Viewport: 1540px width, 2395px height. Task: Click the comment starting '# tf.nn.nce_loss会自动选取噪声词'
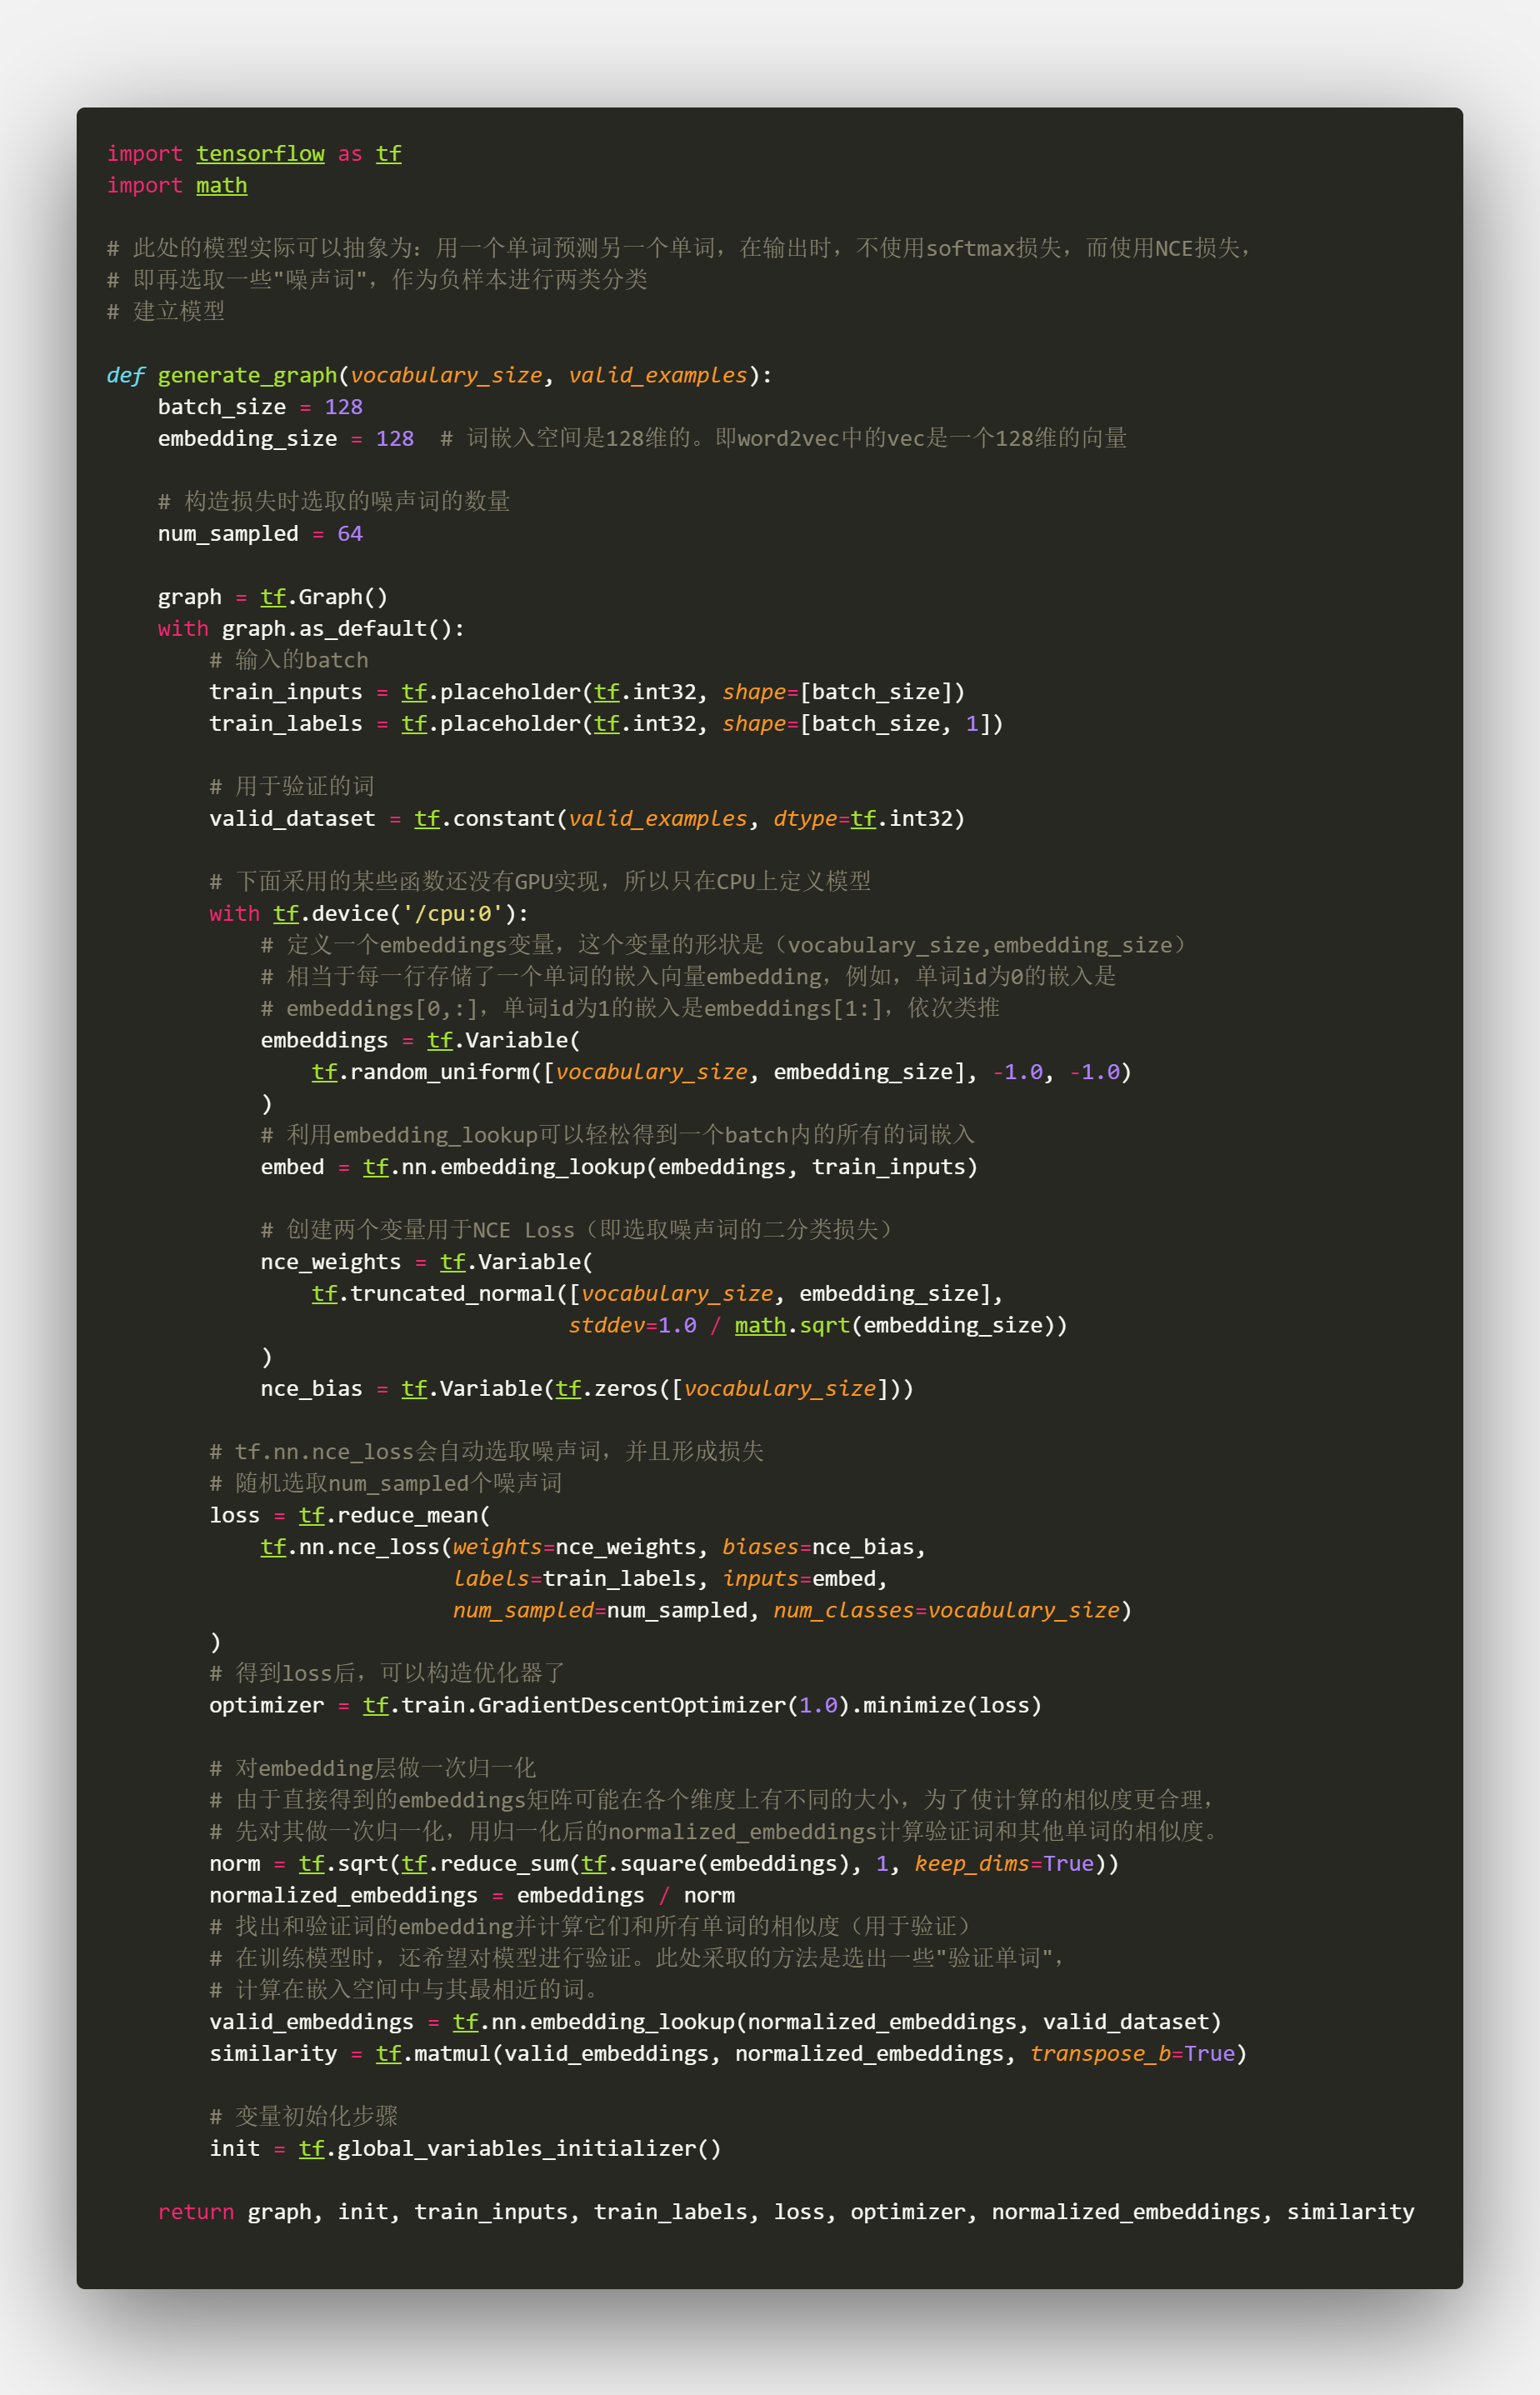(486, 1452)
